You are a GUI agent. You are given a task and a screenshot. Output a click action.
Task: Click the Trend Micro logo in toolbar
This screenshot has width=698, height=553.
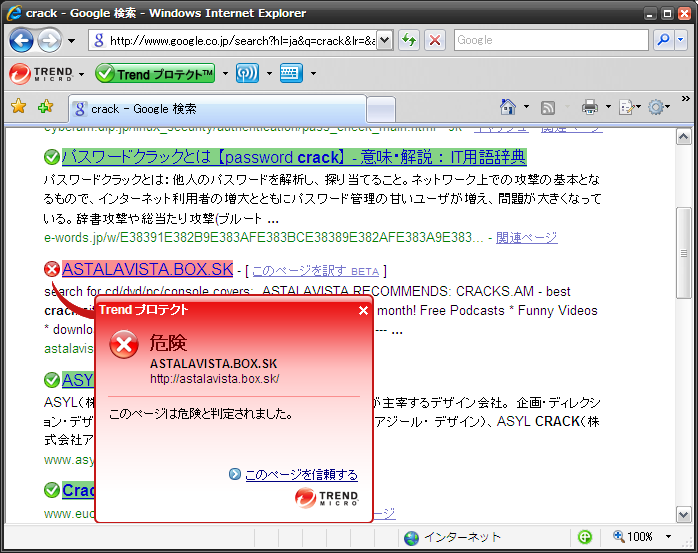(x=41, y=73)
